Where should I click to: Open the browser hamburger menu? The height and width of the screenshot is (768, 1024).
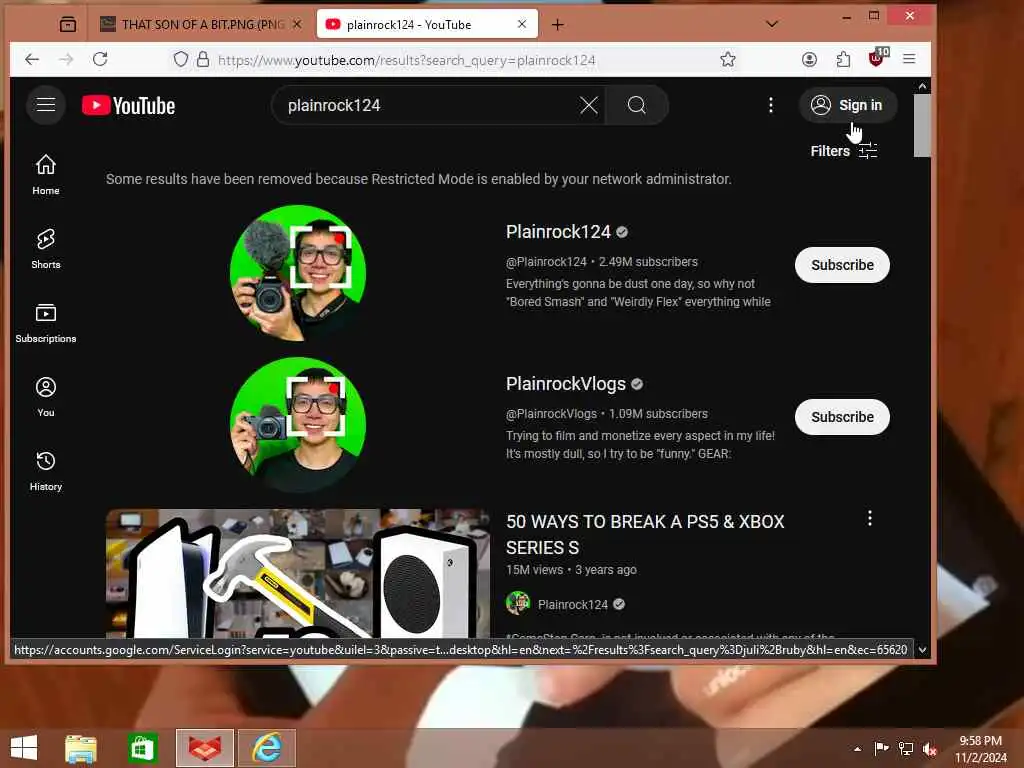(909, 59)
